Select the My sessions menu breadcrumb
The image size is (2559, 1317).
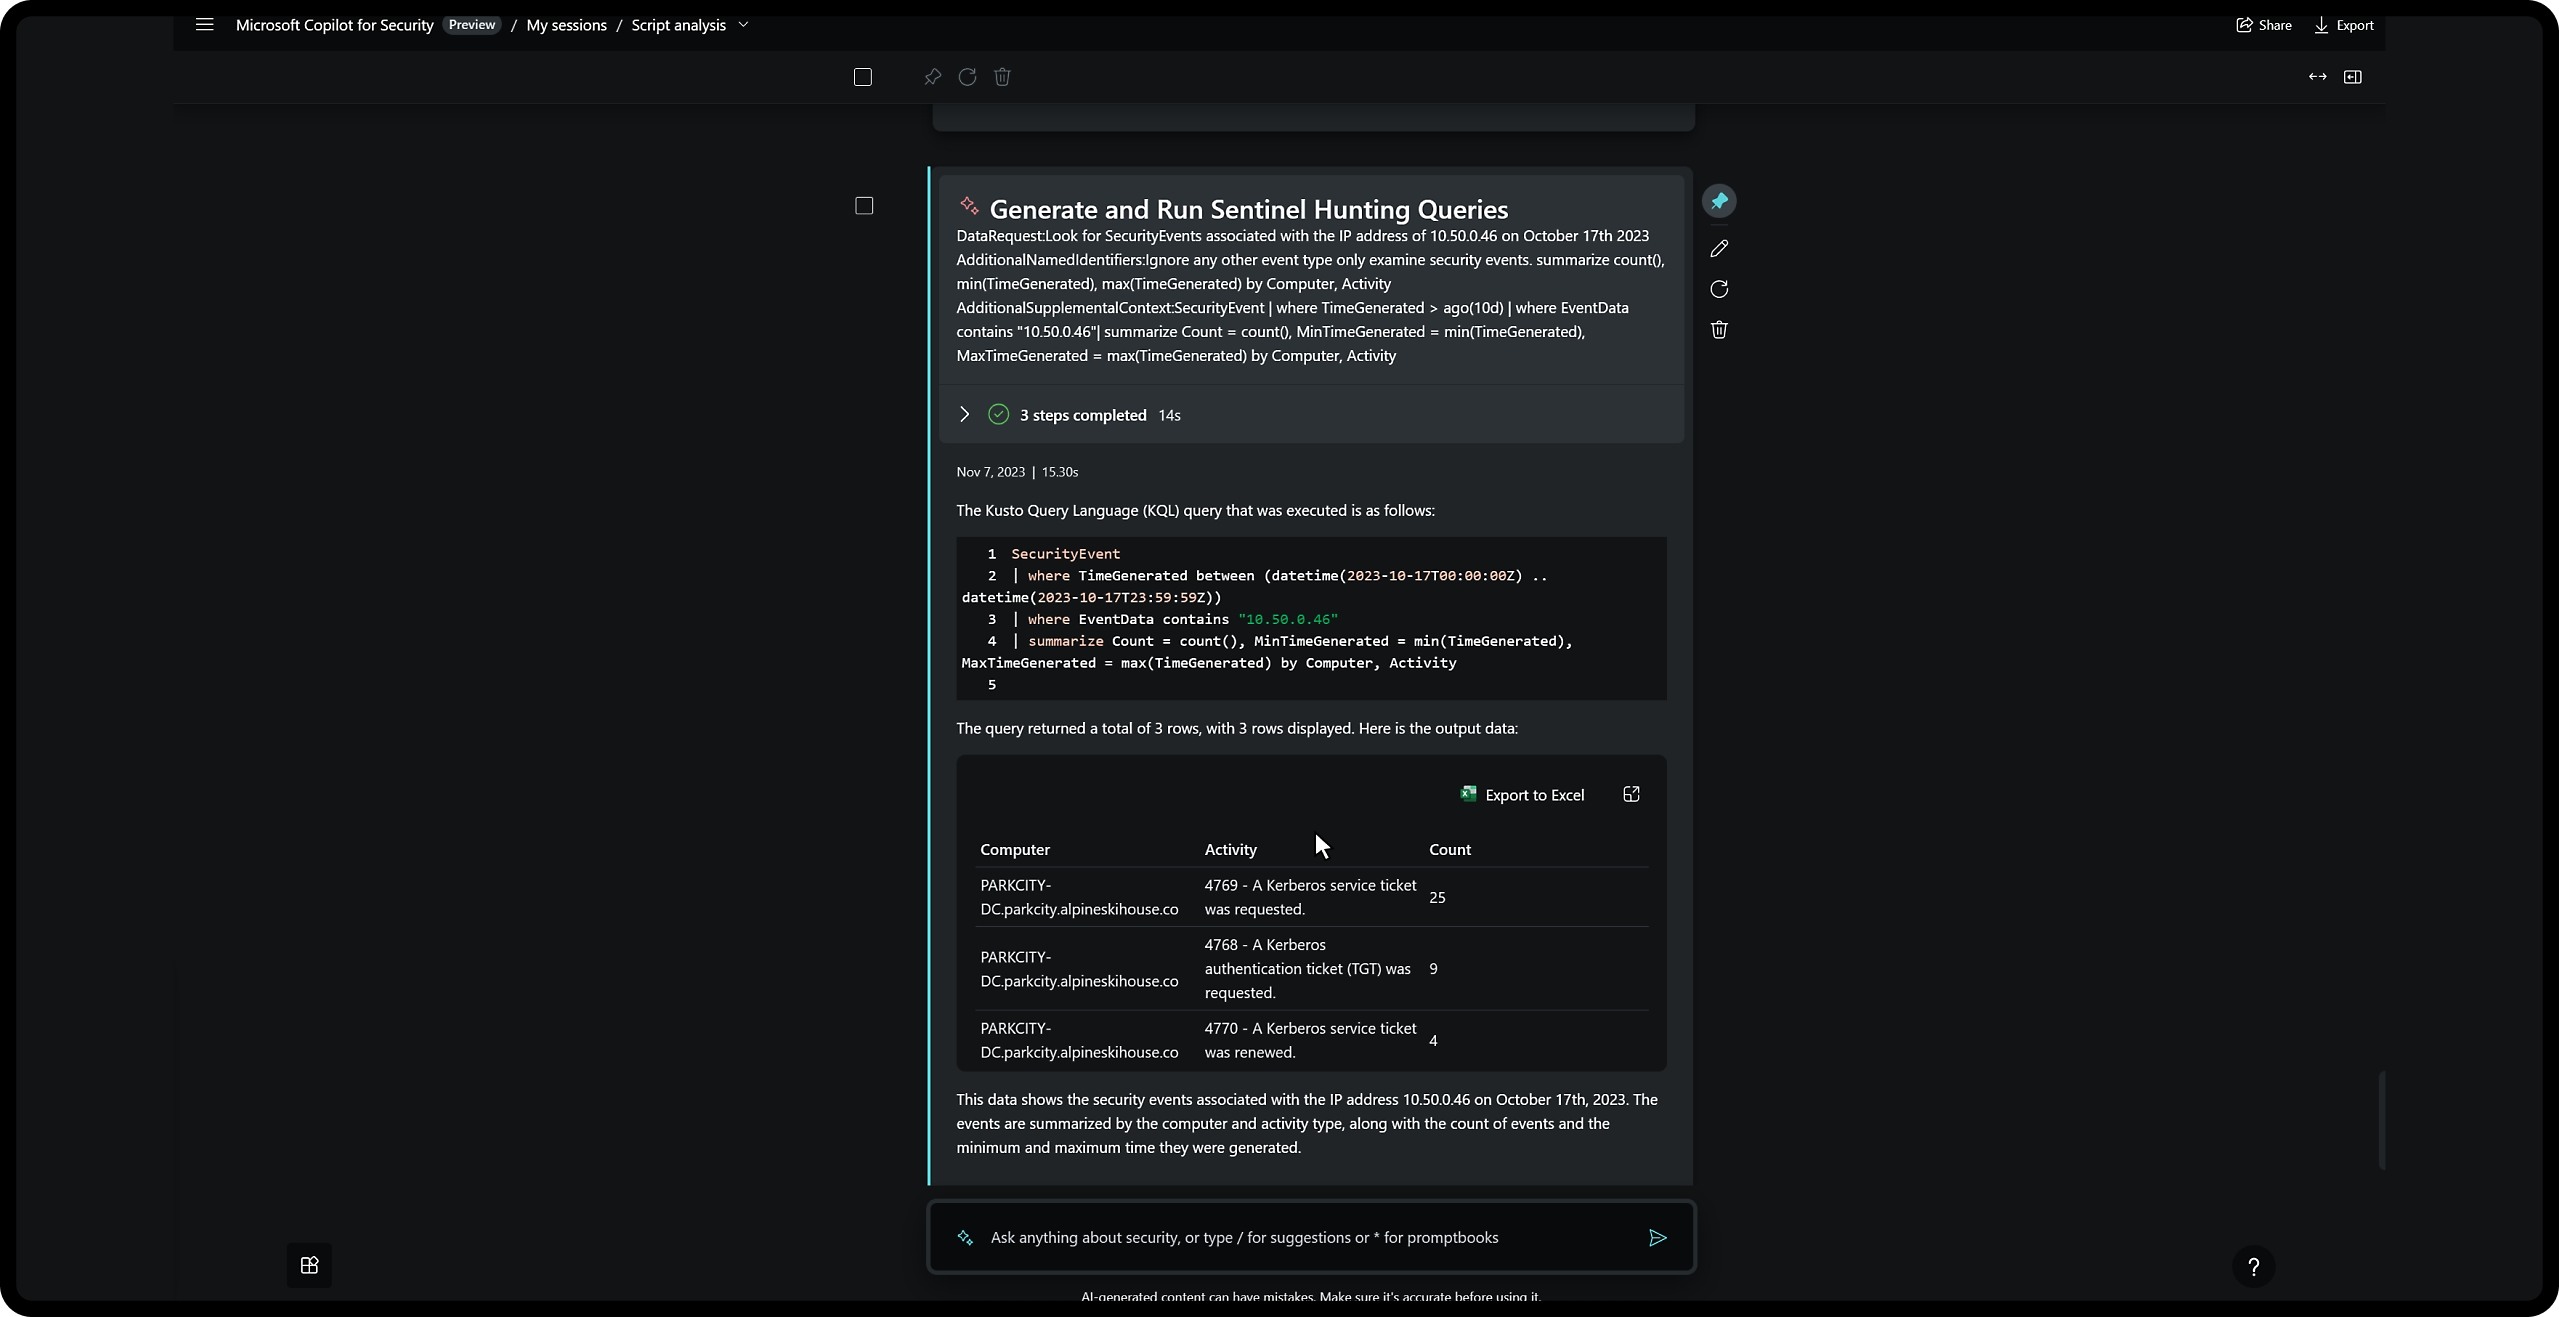(566, 24)
